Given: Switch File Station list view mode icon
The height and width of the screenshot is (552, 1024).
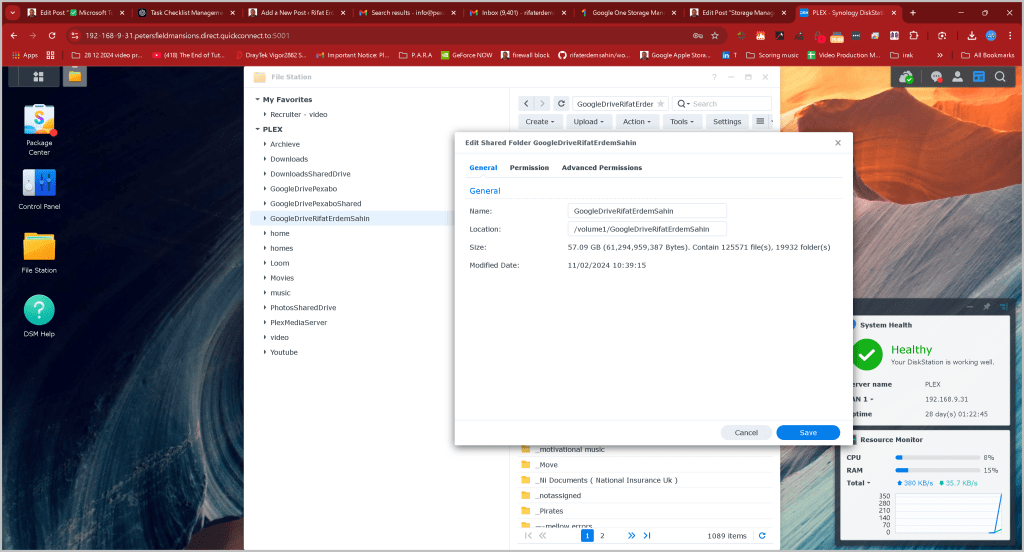Looking at the screenshot, I should click(x=760, y=122).
